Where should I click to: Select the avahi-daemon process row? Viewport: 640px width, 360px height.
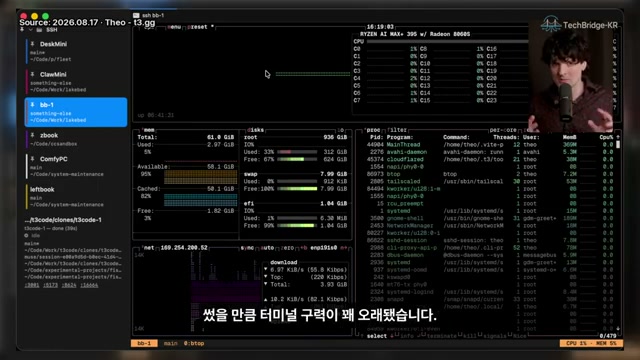click(x=490, y=152)
